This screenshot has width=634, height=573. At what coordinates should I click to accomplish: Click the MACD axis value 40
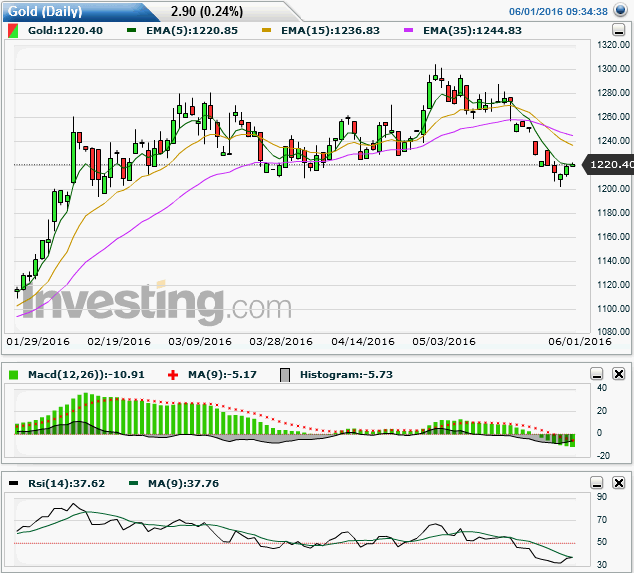click(x=602, y=388)
